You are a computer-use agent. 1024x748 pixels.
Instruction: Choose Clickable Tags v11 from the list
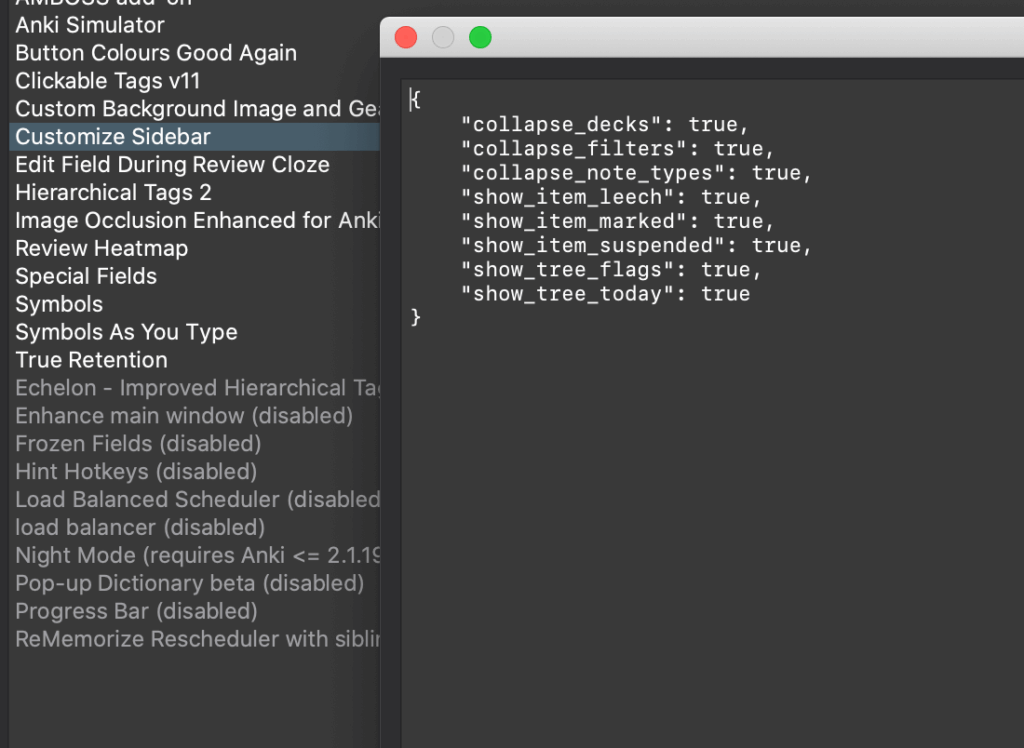(x=195, y=81)
